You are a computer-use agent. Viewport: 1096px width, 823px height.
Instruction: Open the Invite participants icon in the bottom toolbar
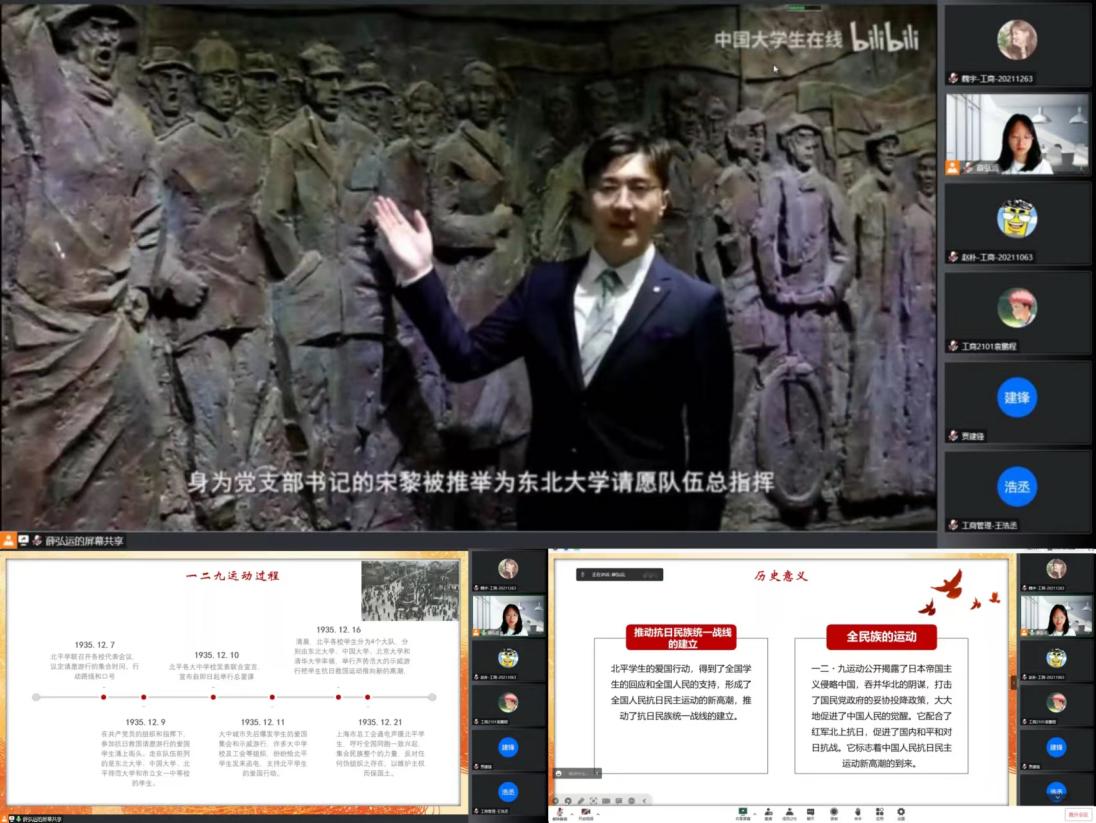(768, 812)
